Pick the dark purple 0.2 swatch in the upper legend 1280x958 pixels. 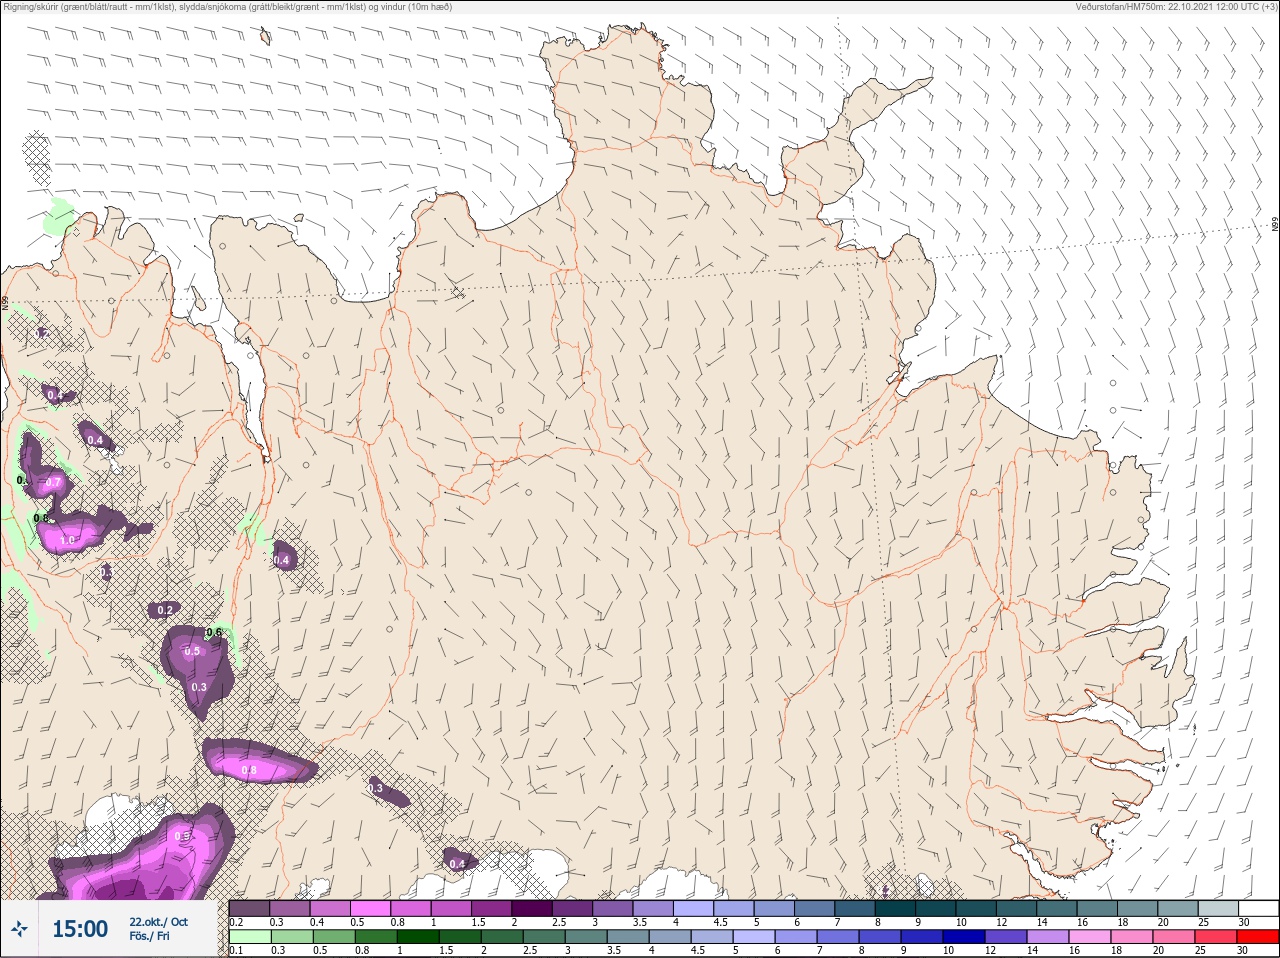[x=249, y=908]
